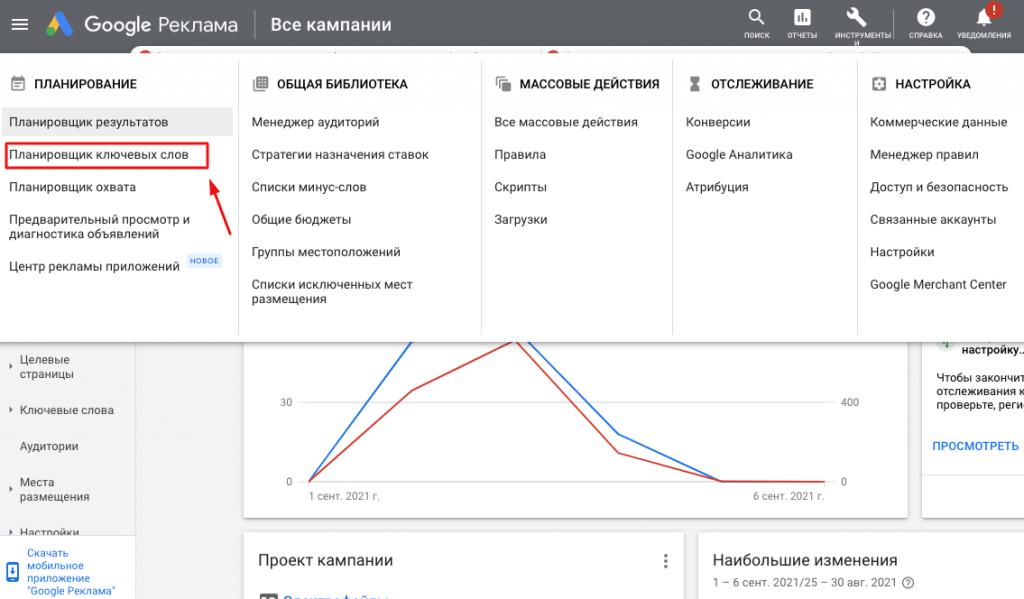1024x599 pixels.
Task: Click the НОВОЕ badge
Action: 204,261
